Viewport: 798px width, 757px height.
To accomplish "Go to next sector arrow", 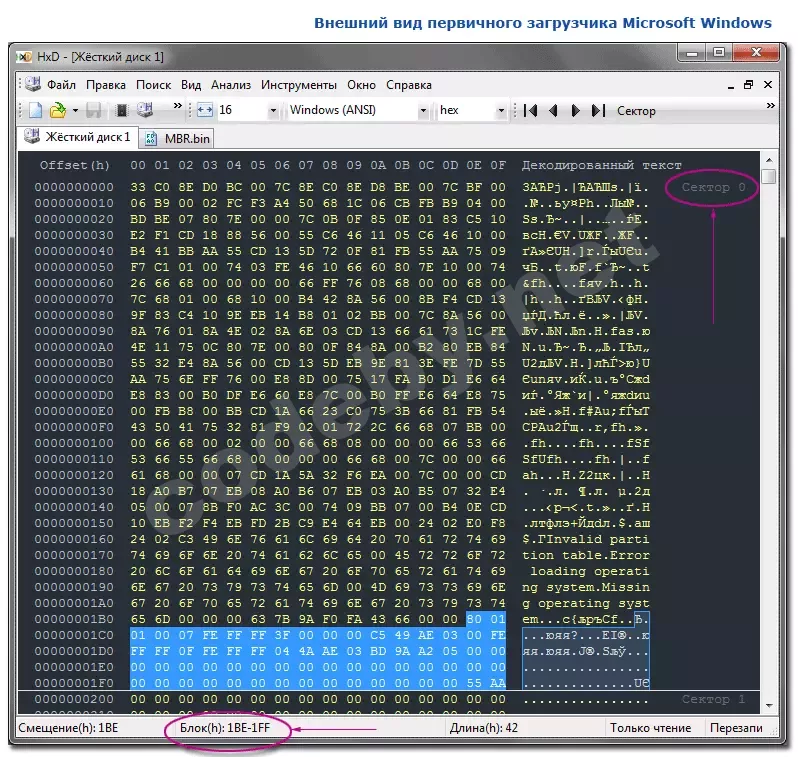I will [575, 110].
